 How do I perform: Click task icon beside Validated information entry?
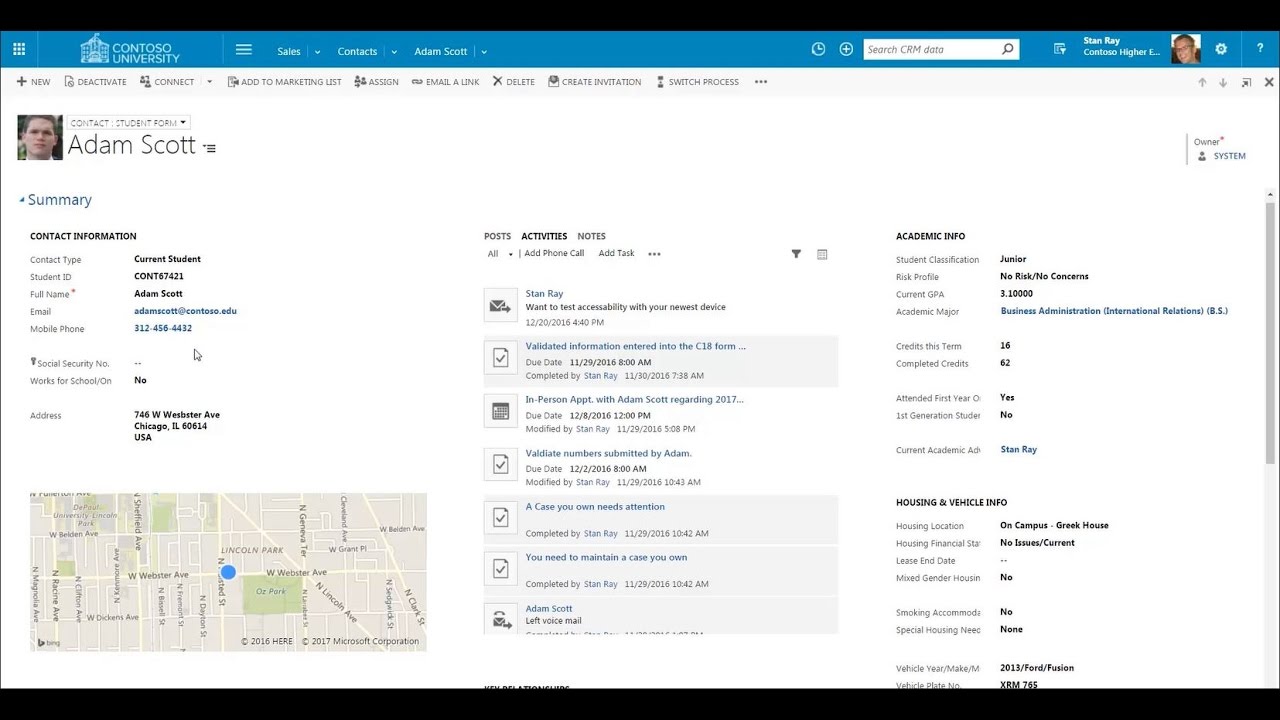(501, 357)
